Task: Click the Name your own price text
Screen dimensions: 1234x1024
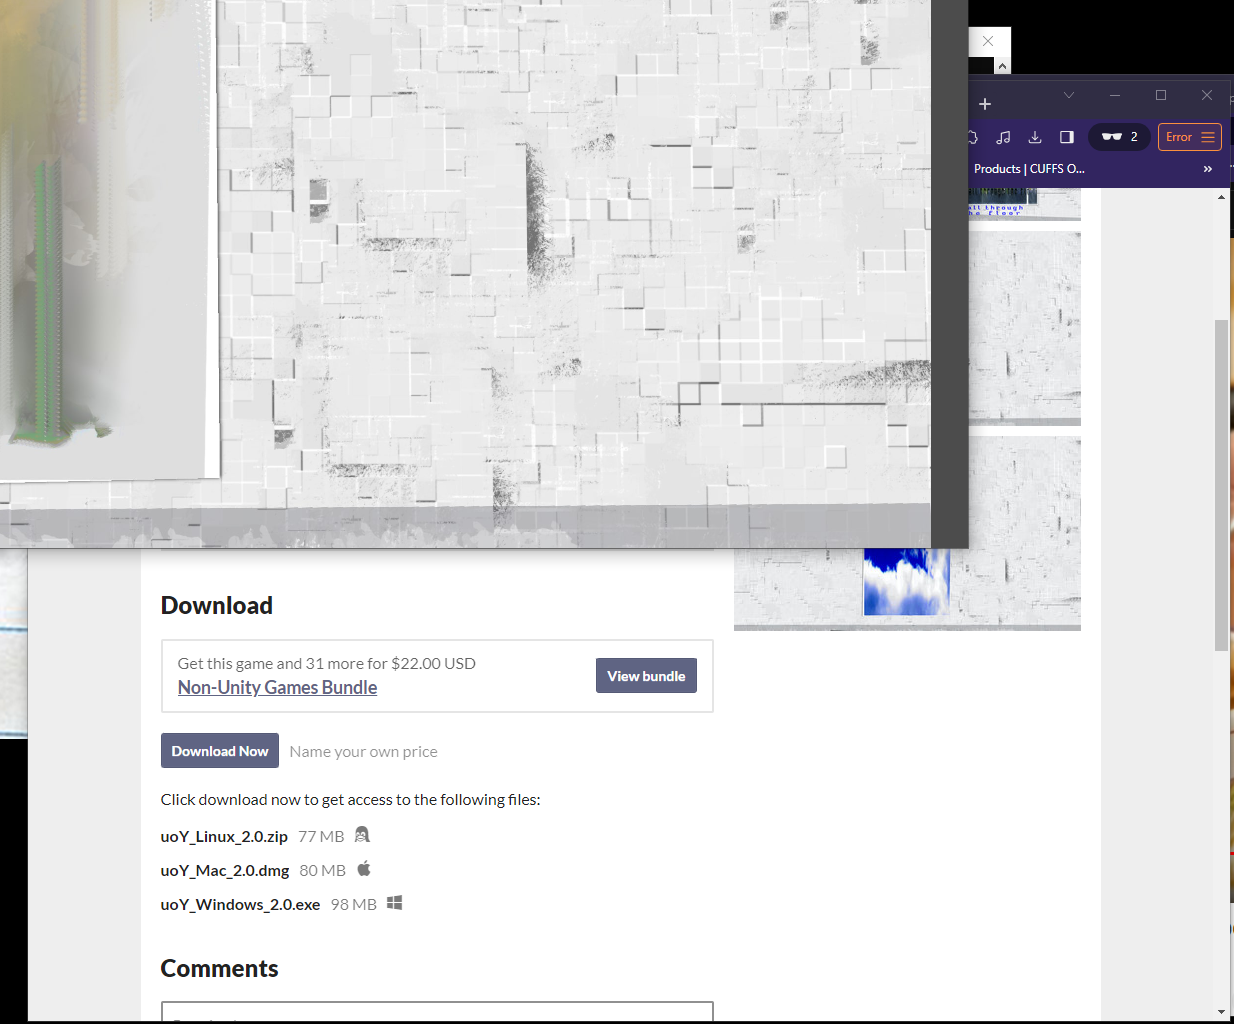Action: pyautogui.click(x=363, y=752)
